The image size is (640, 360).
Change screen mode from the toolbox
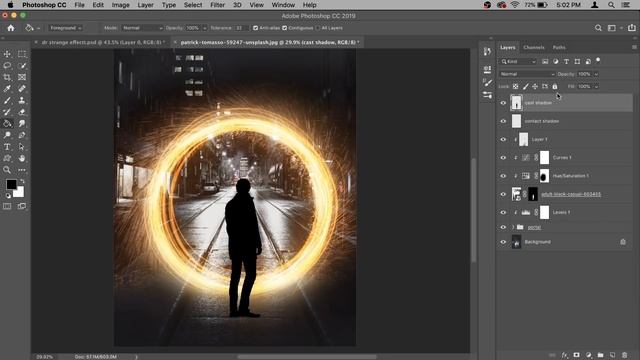[22, 207]
